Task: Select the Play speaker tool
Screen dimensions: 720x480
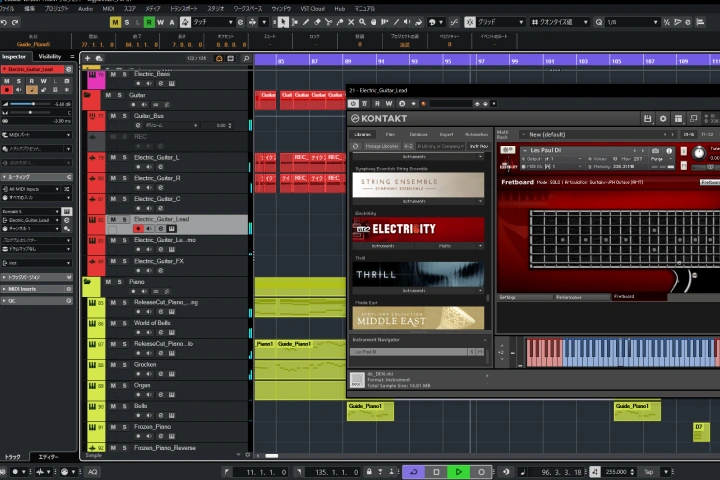Action: point(407,22)
